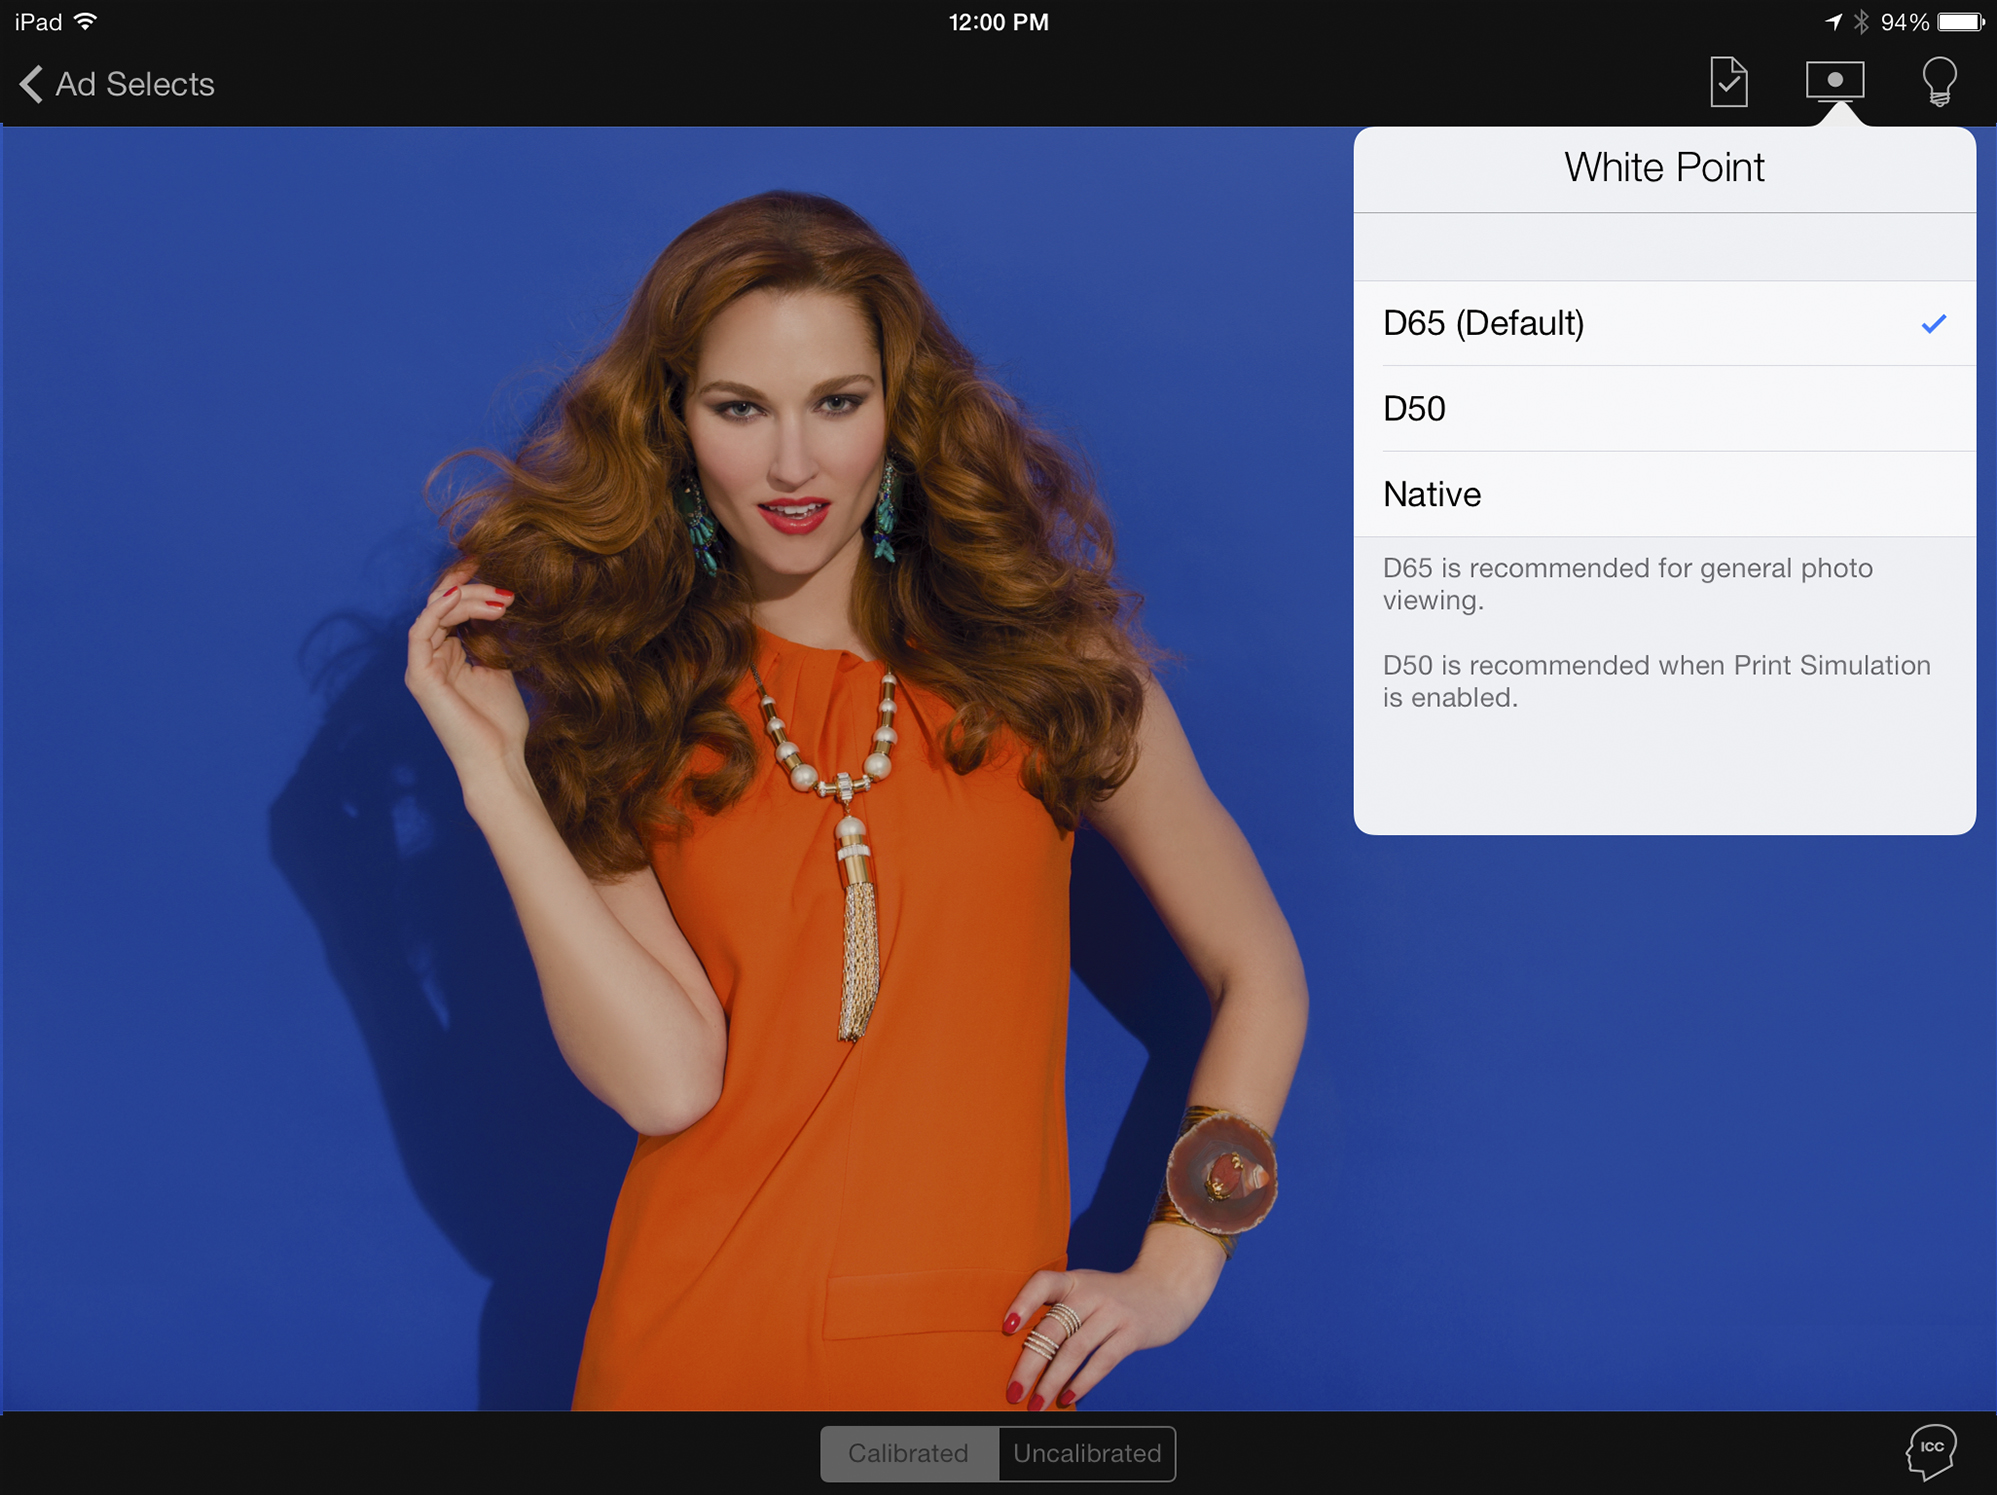Tap the D65 recommendation note text
This screenshot has width=1997, height=1495.
click(x=1627, y=584)
